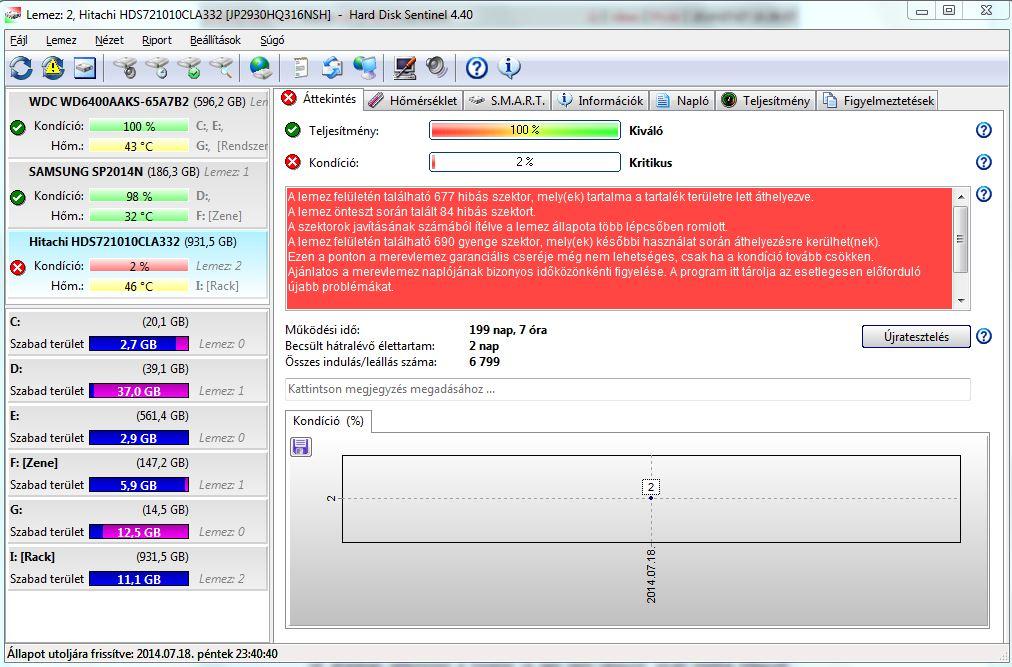Click the '2 nap' estimated lifetime value

point(484,346)
